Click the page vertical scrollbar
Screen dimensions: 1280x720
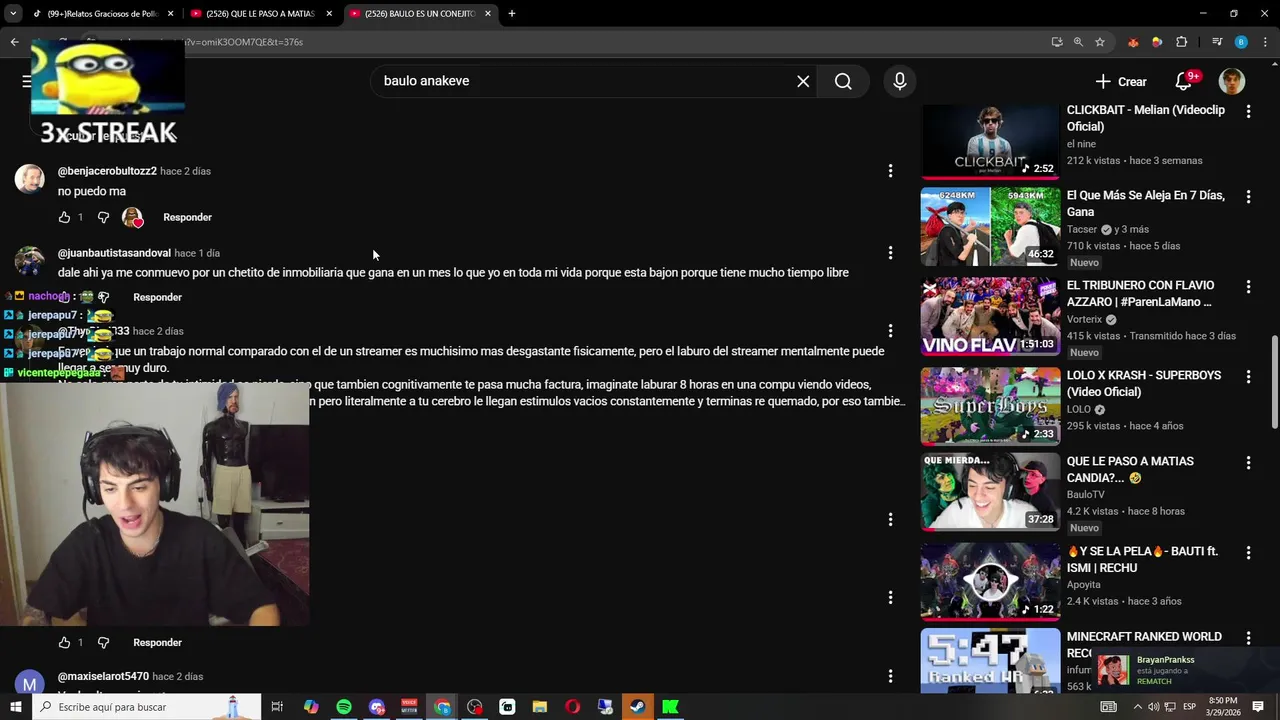pos(1274,380)
